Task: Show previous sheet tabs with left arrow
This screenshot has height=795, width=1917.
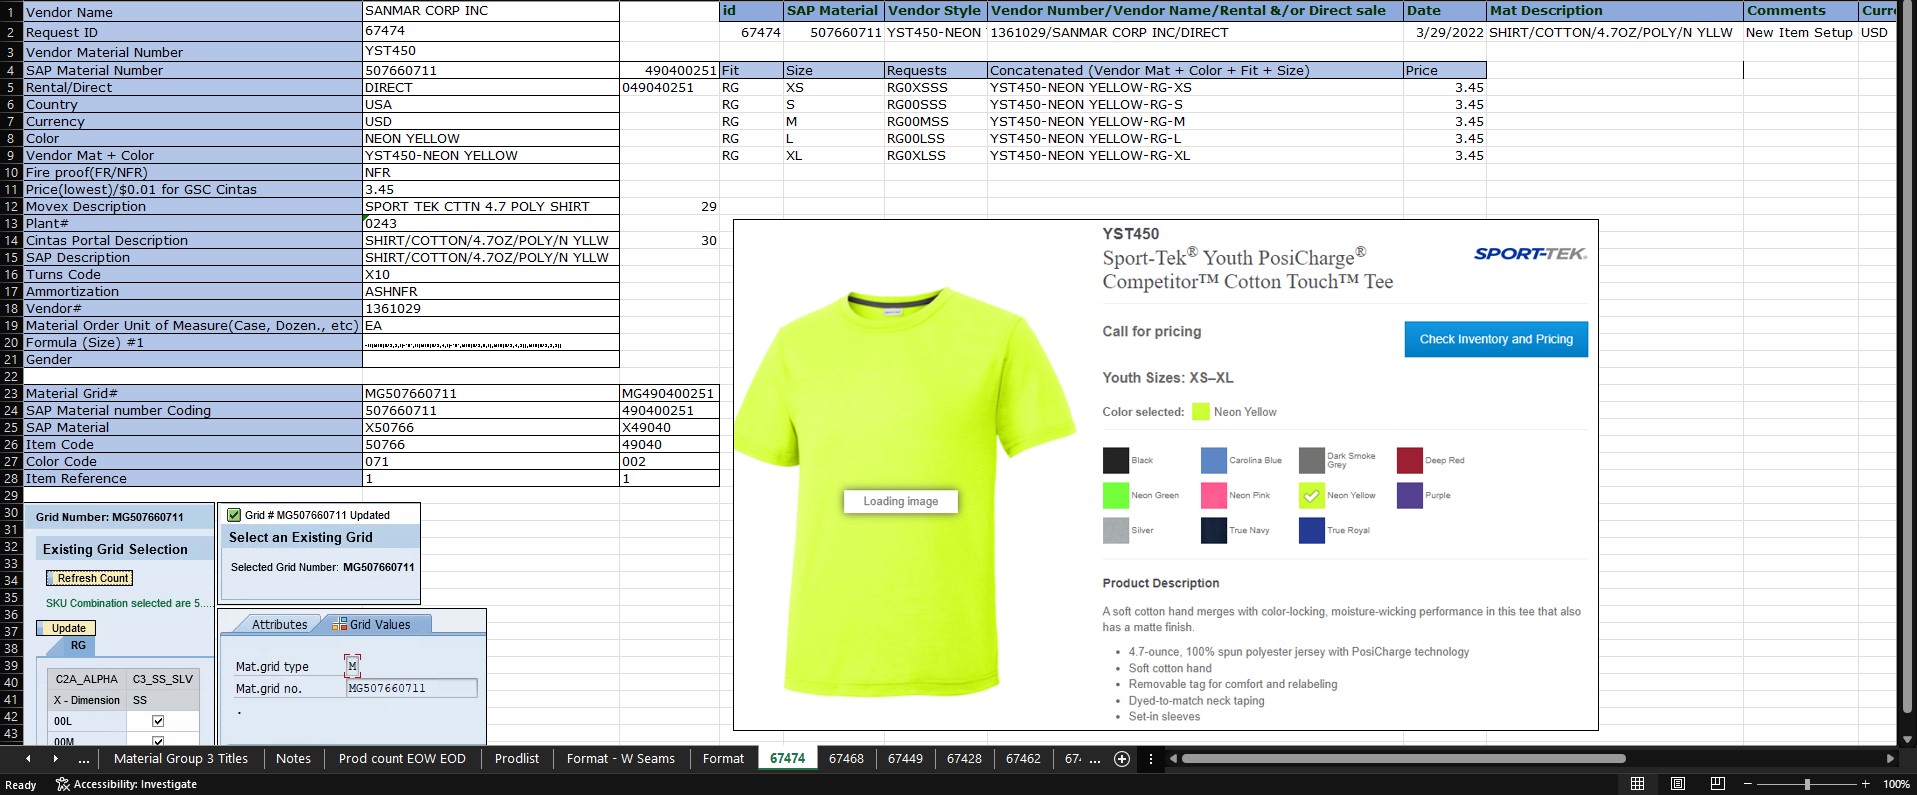Action: coord(27,759)
